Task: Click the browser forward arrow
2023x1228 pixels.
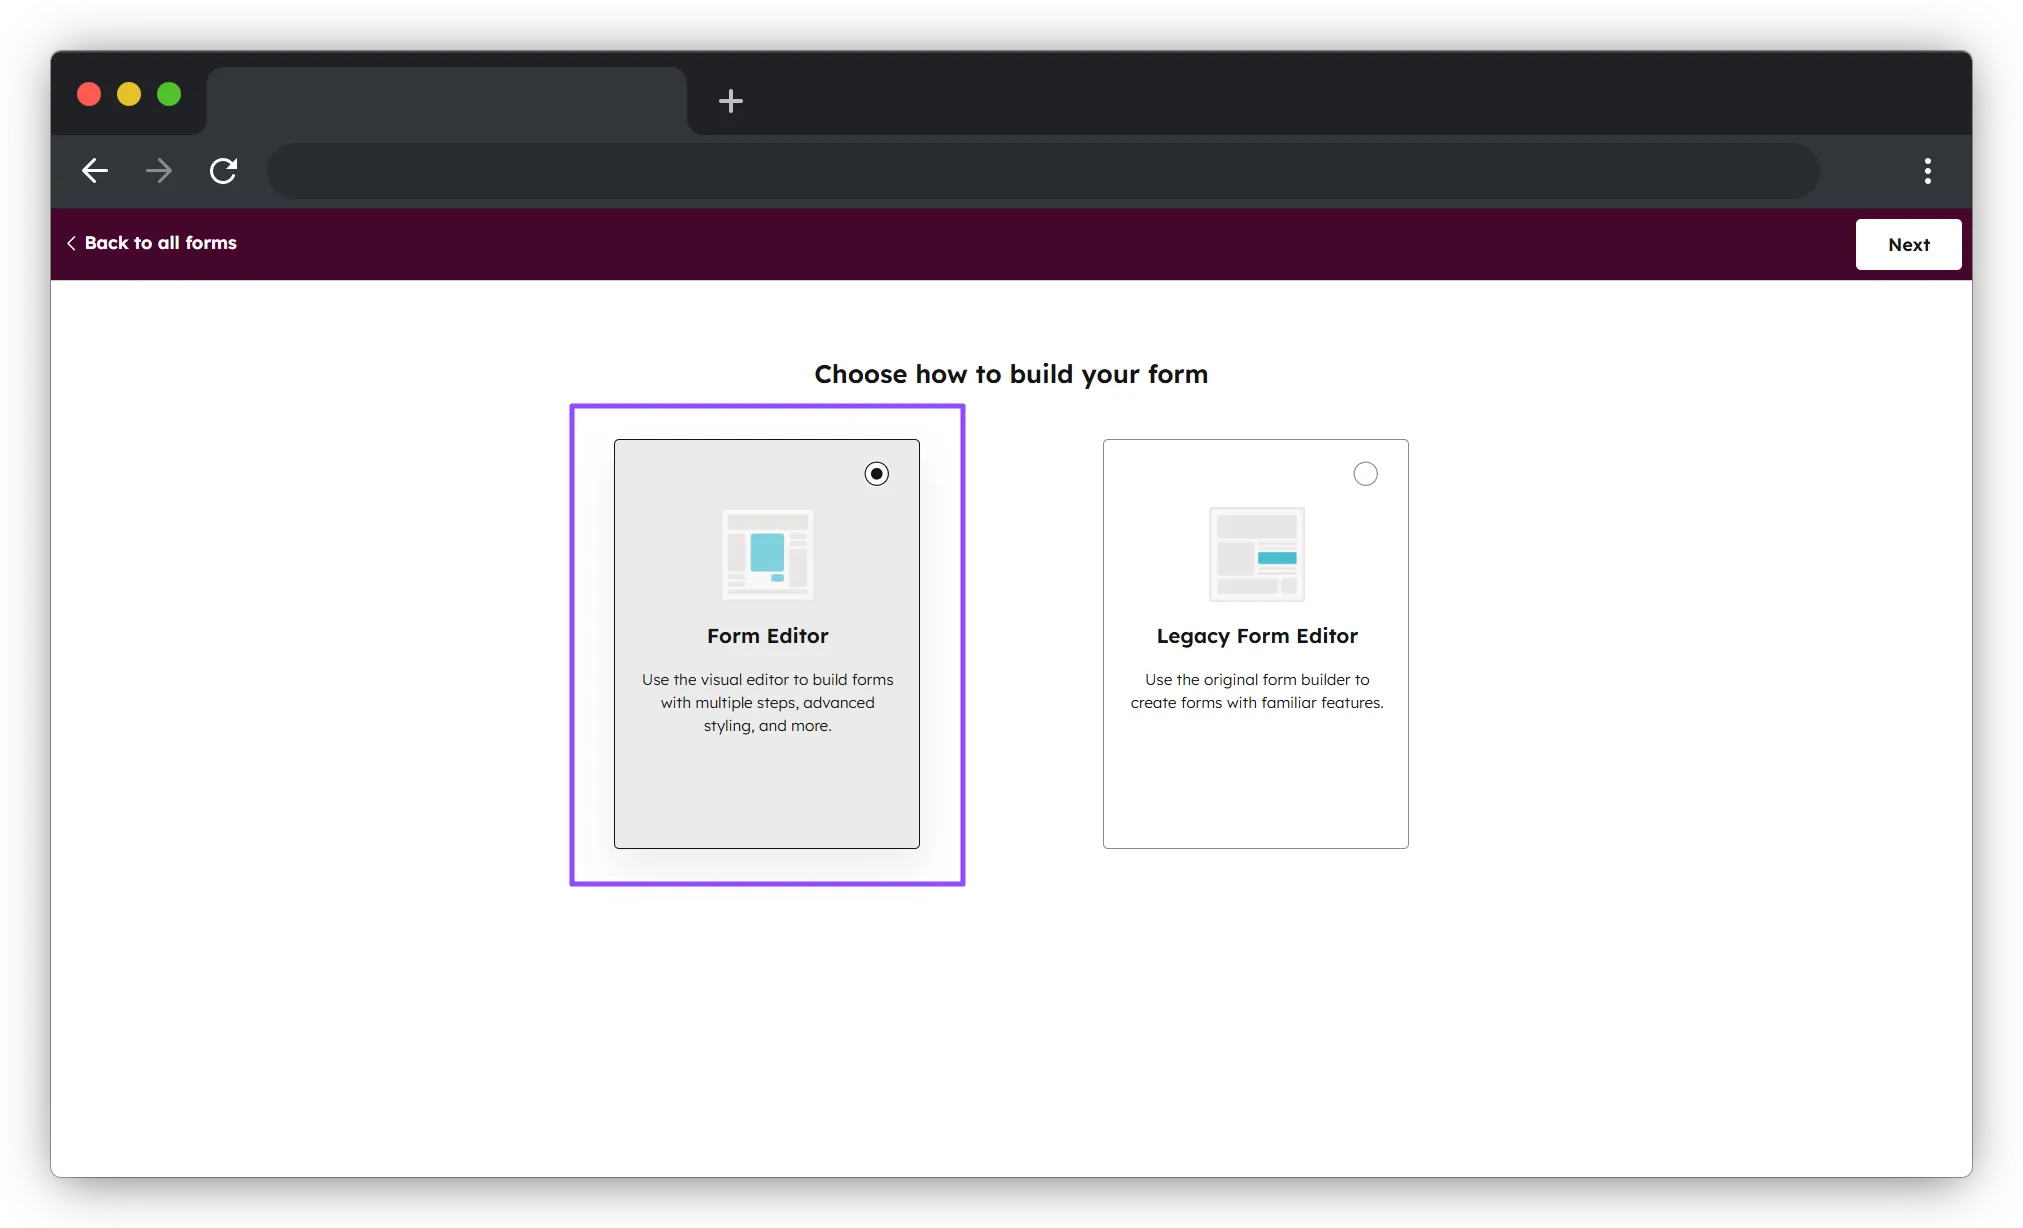Action: coord(159,171)
